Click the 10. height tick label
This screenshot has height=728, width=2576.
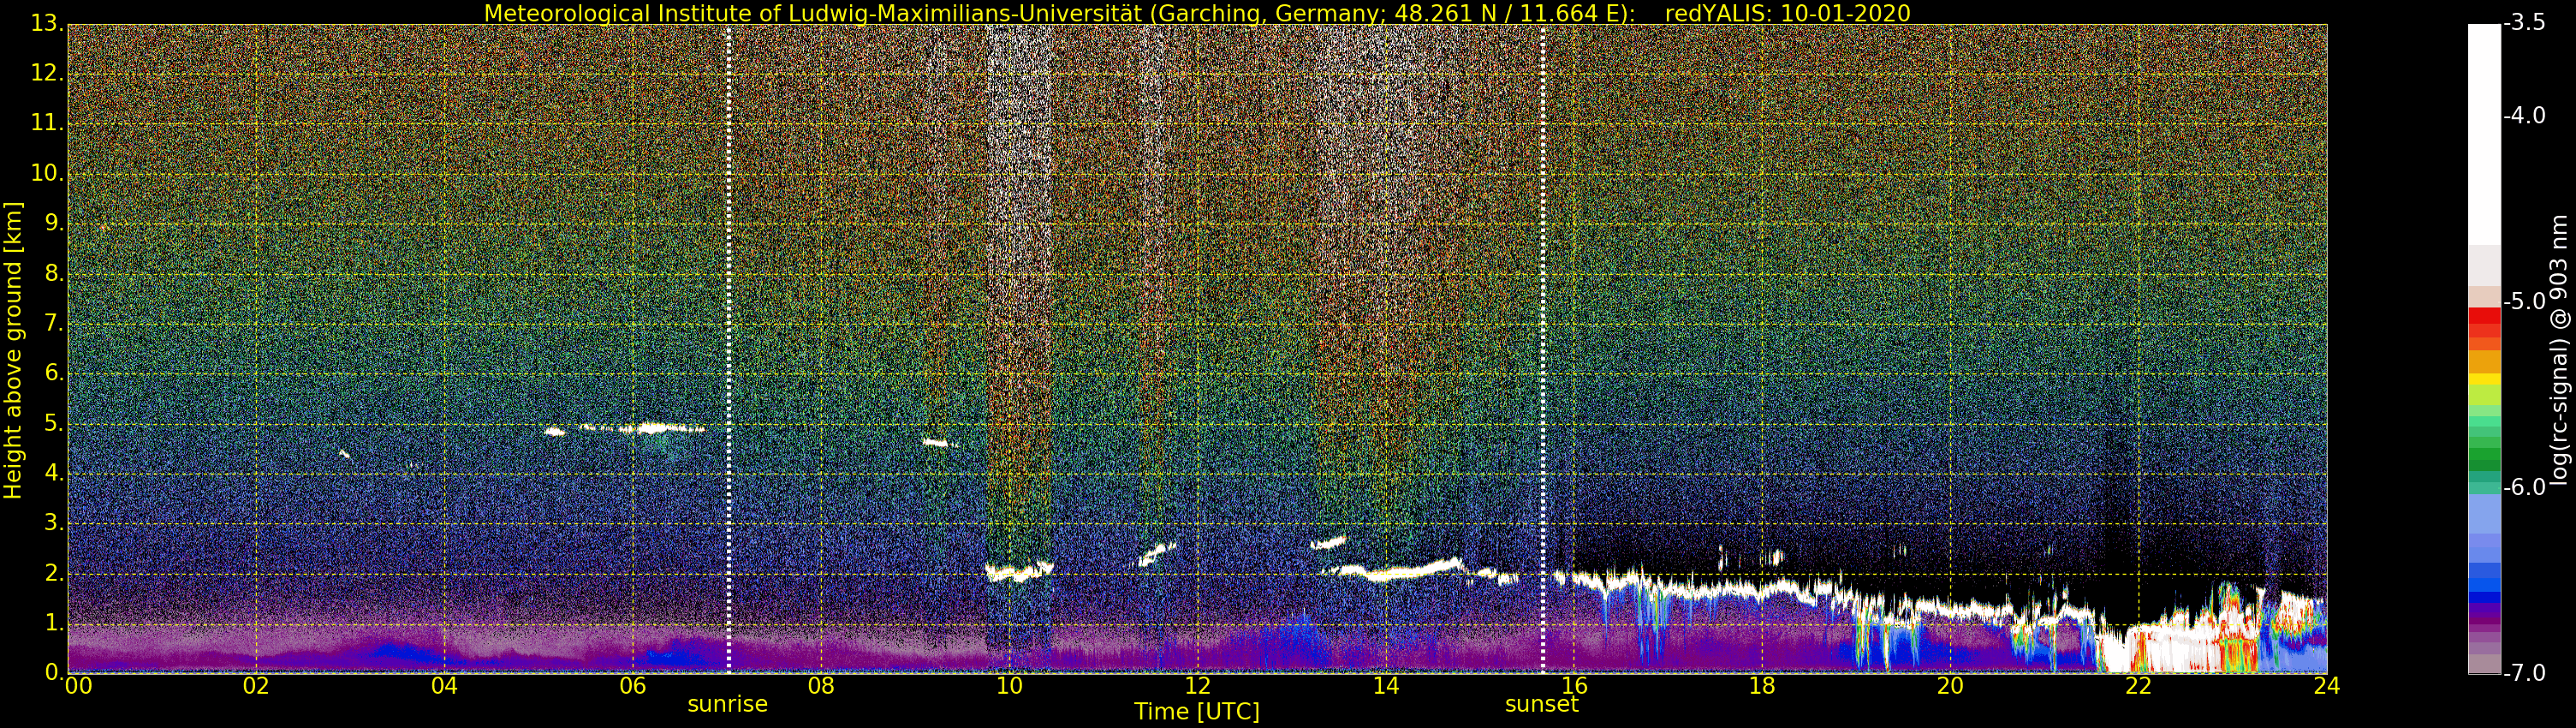(47, 173)
